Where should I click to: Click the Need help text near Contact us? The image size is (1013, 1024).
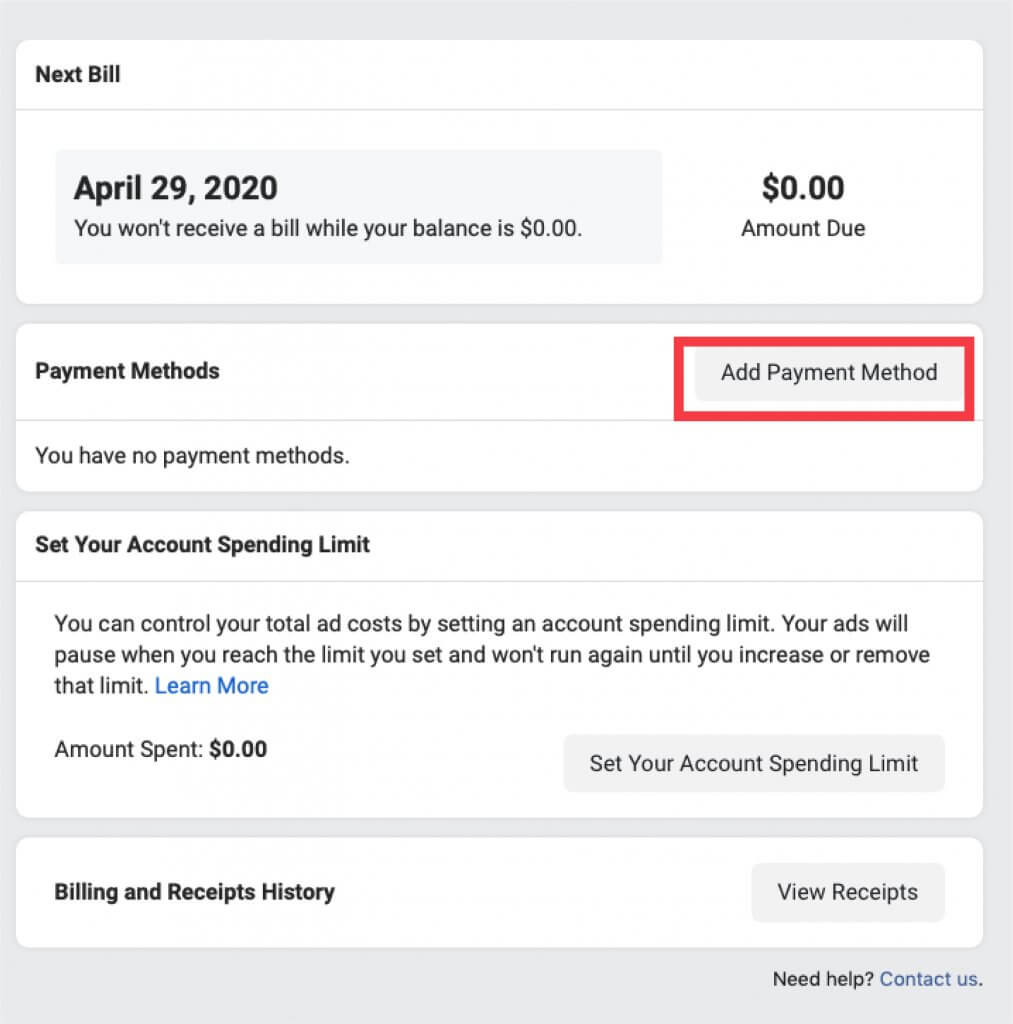click(x=822, y=979)
